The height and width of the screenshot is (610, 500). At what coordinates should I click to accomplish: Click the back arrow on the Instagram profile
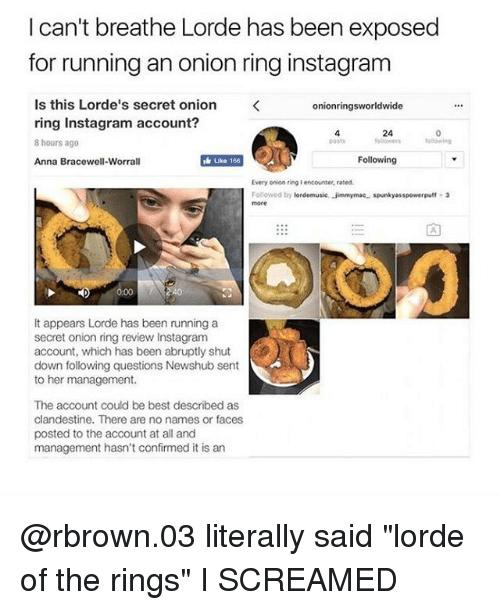pyautogui.click(x=256, y=106)
